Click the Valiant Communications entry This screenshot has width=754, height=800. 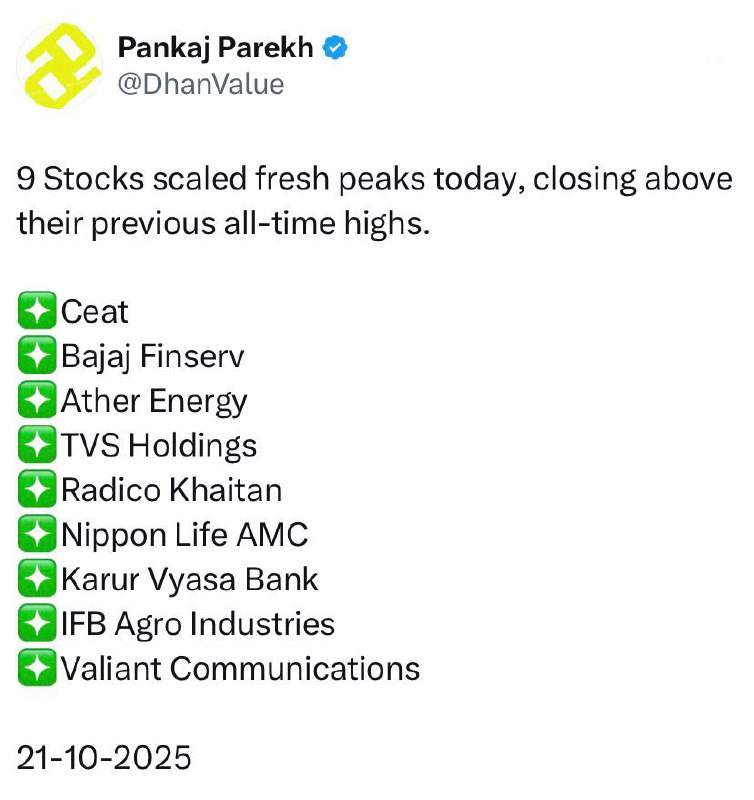(240, 668)
